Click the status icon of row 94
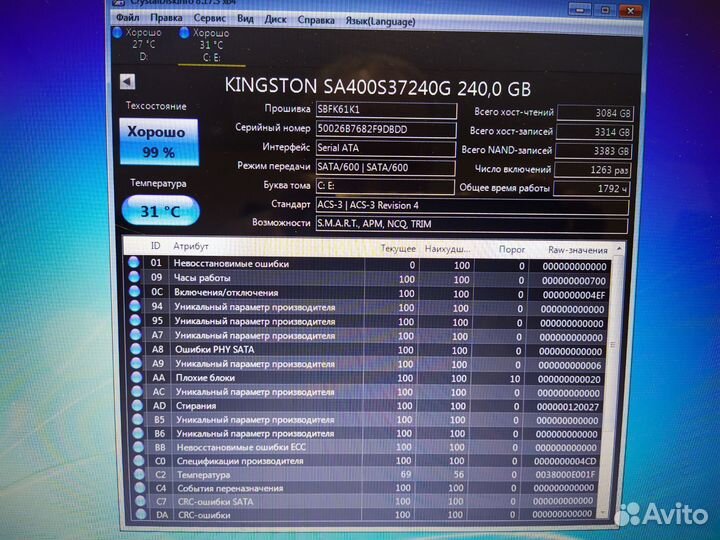 pos(135,305)
